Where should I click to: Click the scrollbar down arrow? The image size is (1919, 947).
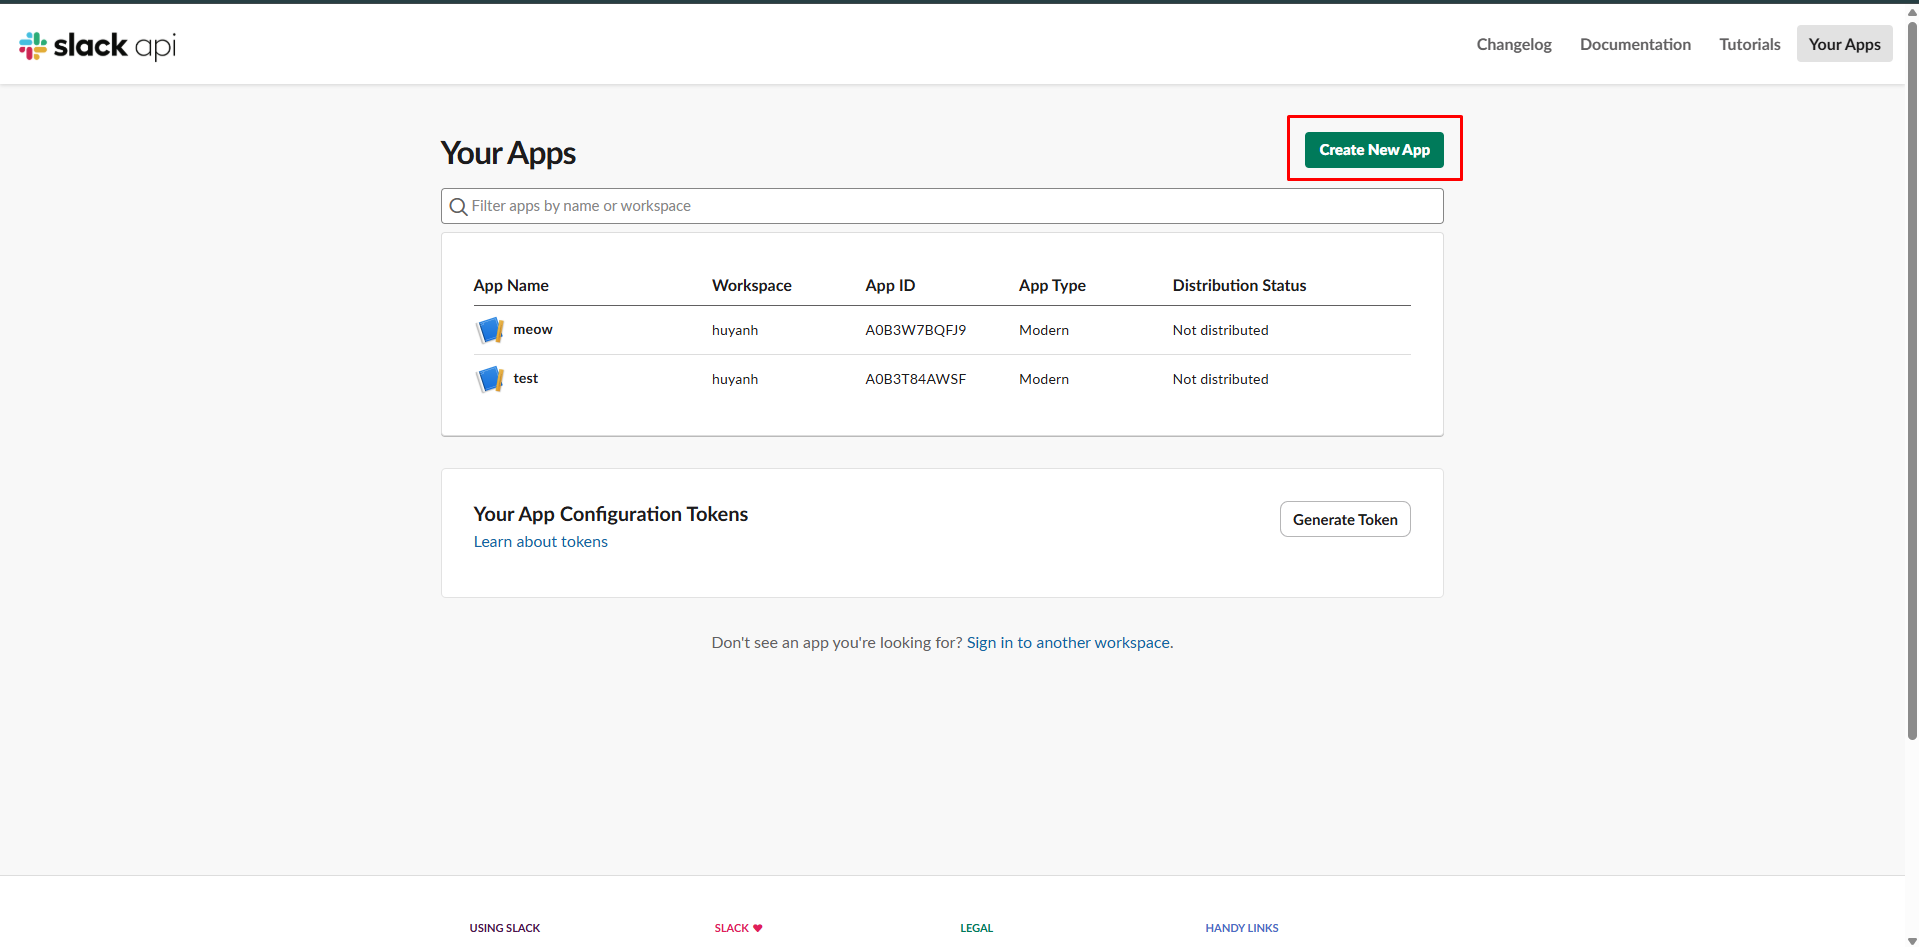(x=1912, y=940)
